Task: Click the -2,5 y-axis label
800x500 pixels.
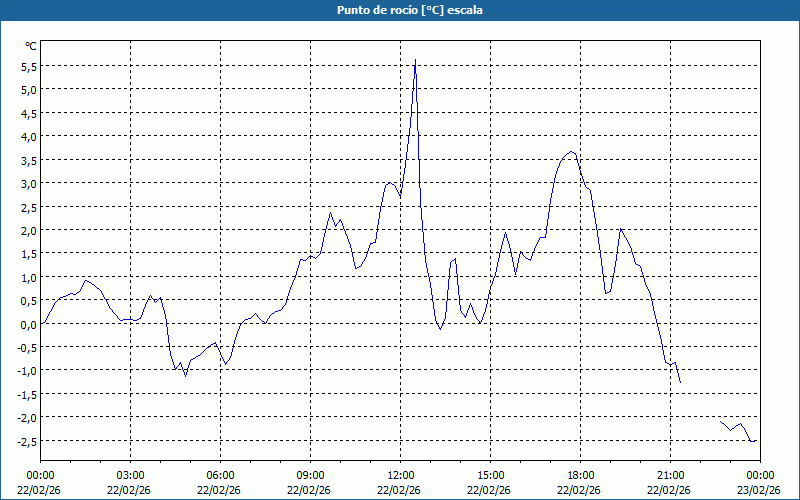Action: [x=27, y=441]
